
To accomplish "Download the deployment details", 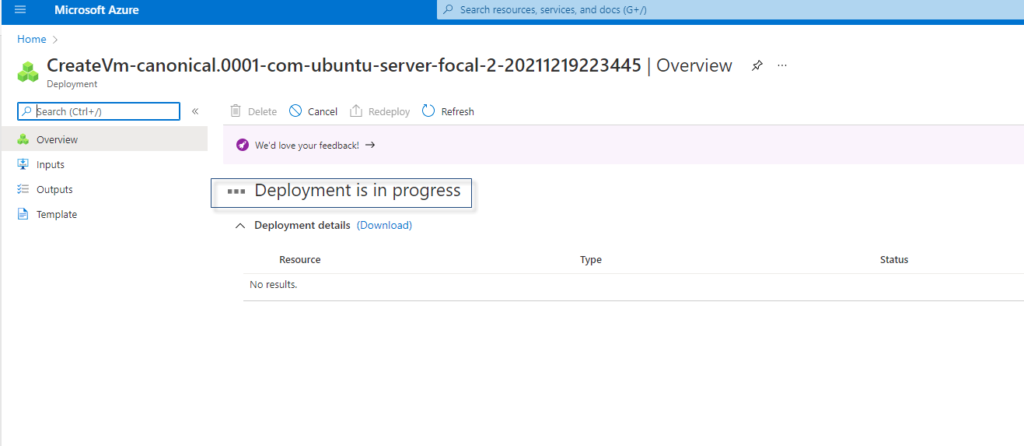I will coord(384,225).
